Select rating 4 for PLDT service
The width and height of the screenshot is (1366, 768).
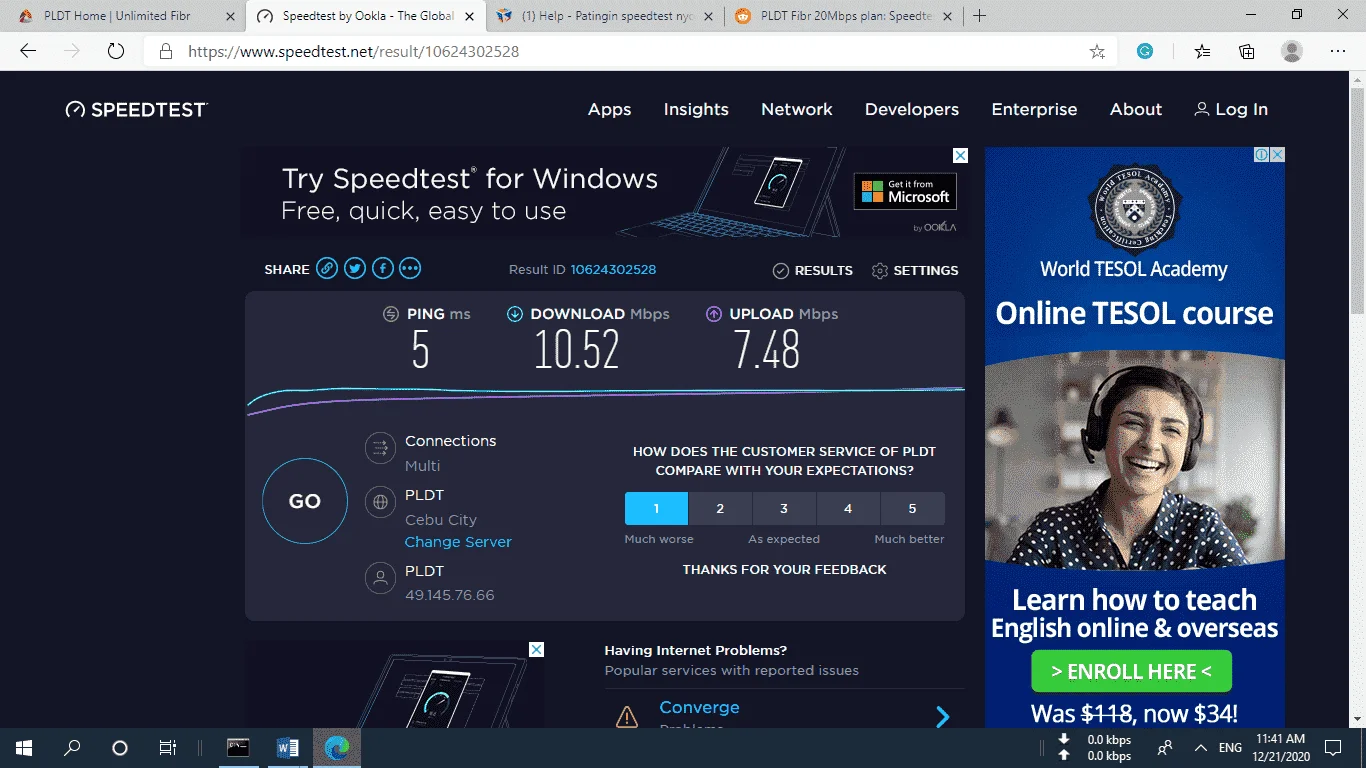848,509
